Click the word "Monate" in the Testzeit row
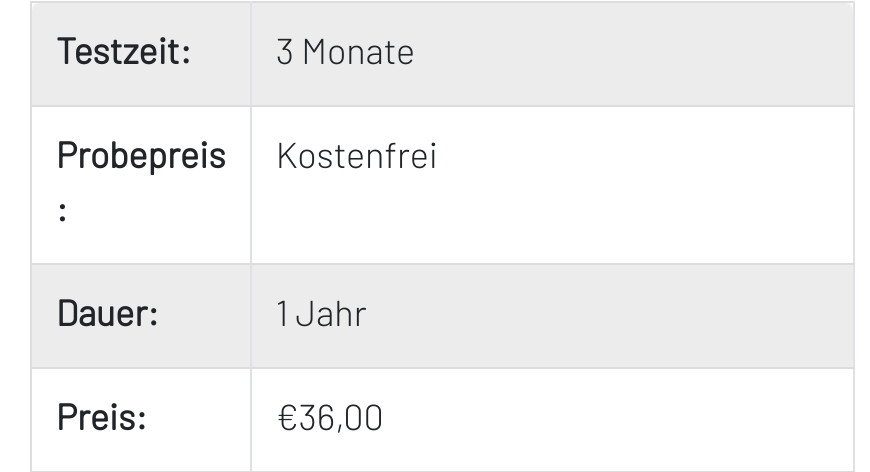Screen dimensions: 870x472 [358, 53]
